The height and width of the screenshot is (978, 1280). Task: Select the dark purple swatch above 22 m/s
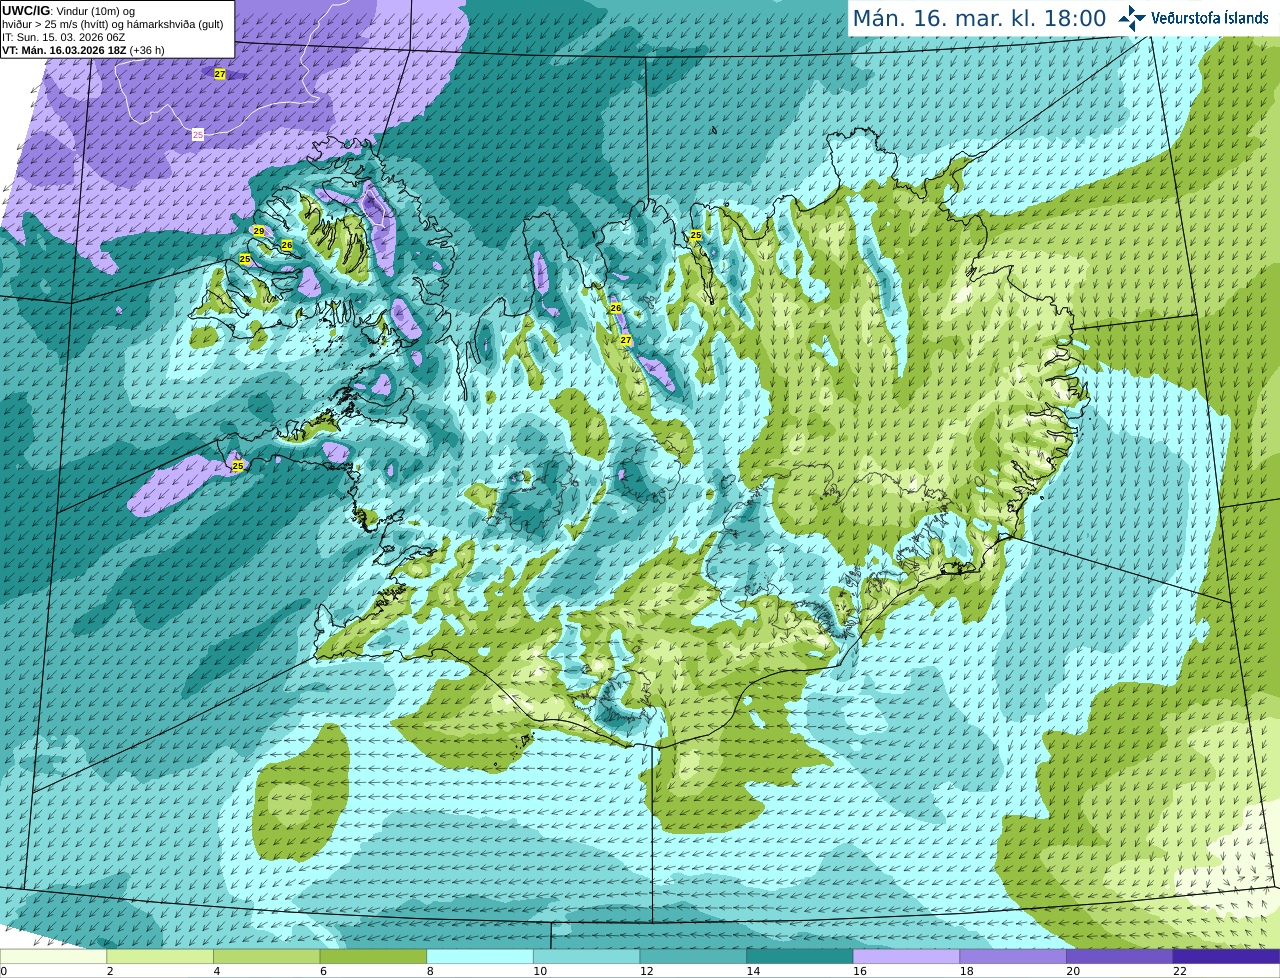click(1227, 956)
